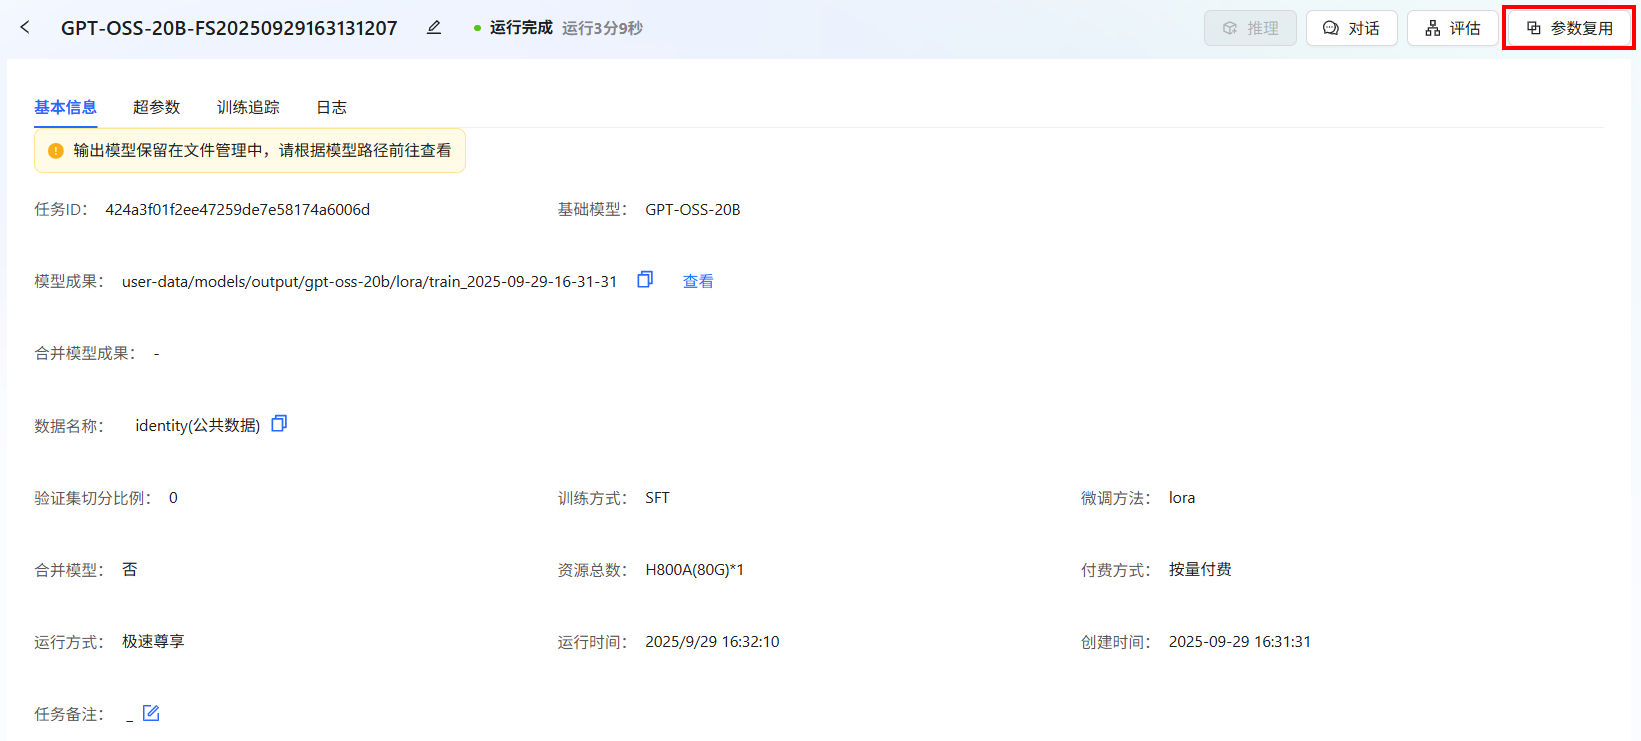
Task: Click the 任务备注 label
Action: pos(68,714)
